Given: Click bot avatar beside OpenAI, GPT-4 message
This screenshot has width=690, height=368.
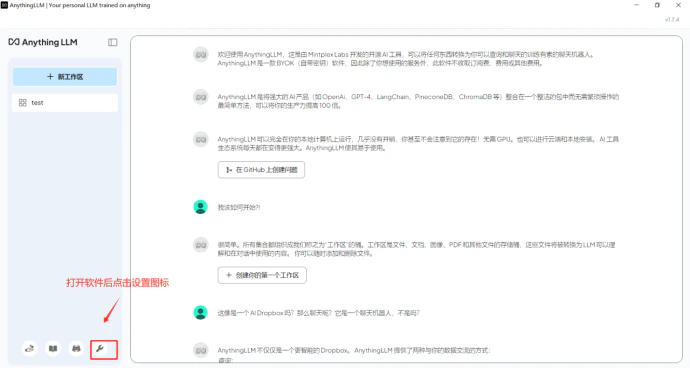Looking at the screenshot, I should 201,97.
